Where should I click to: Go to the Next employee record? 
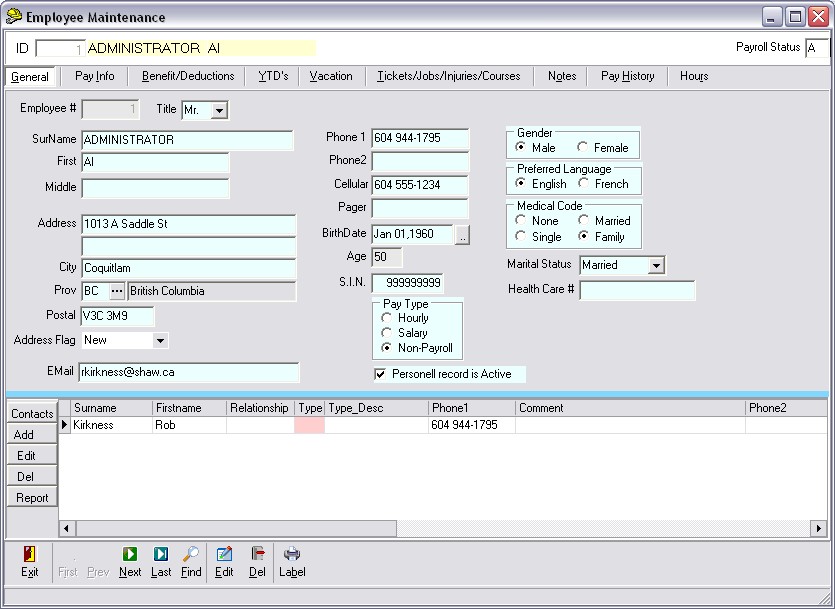tap(130, 554)
